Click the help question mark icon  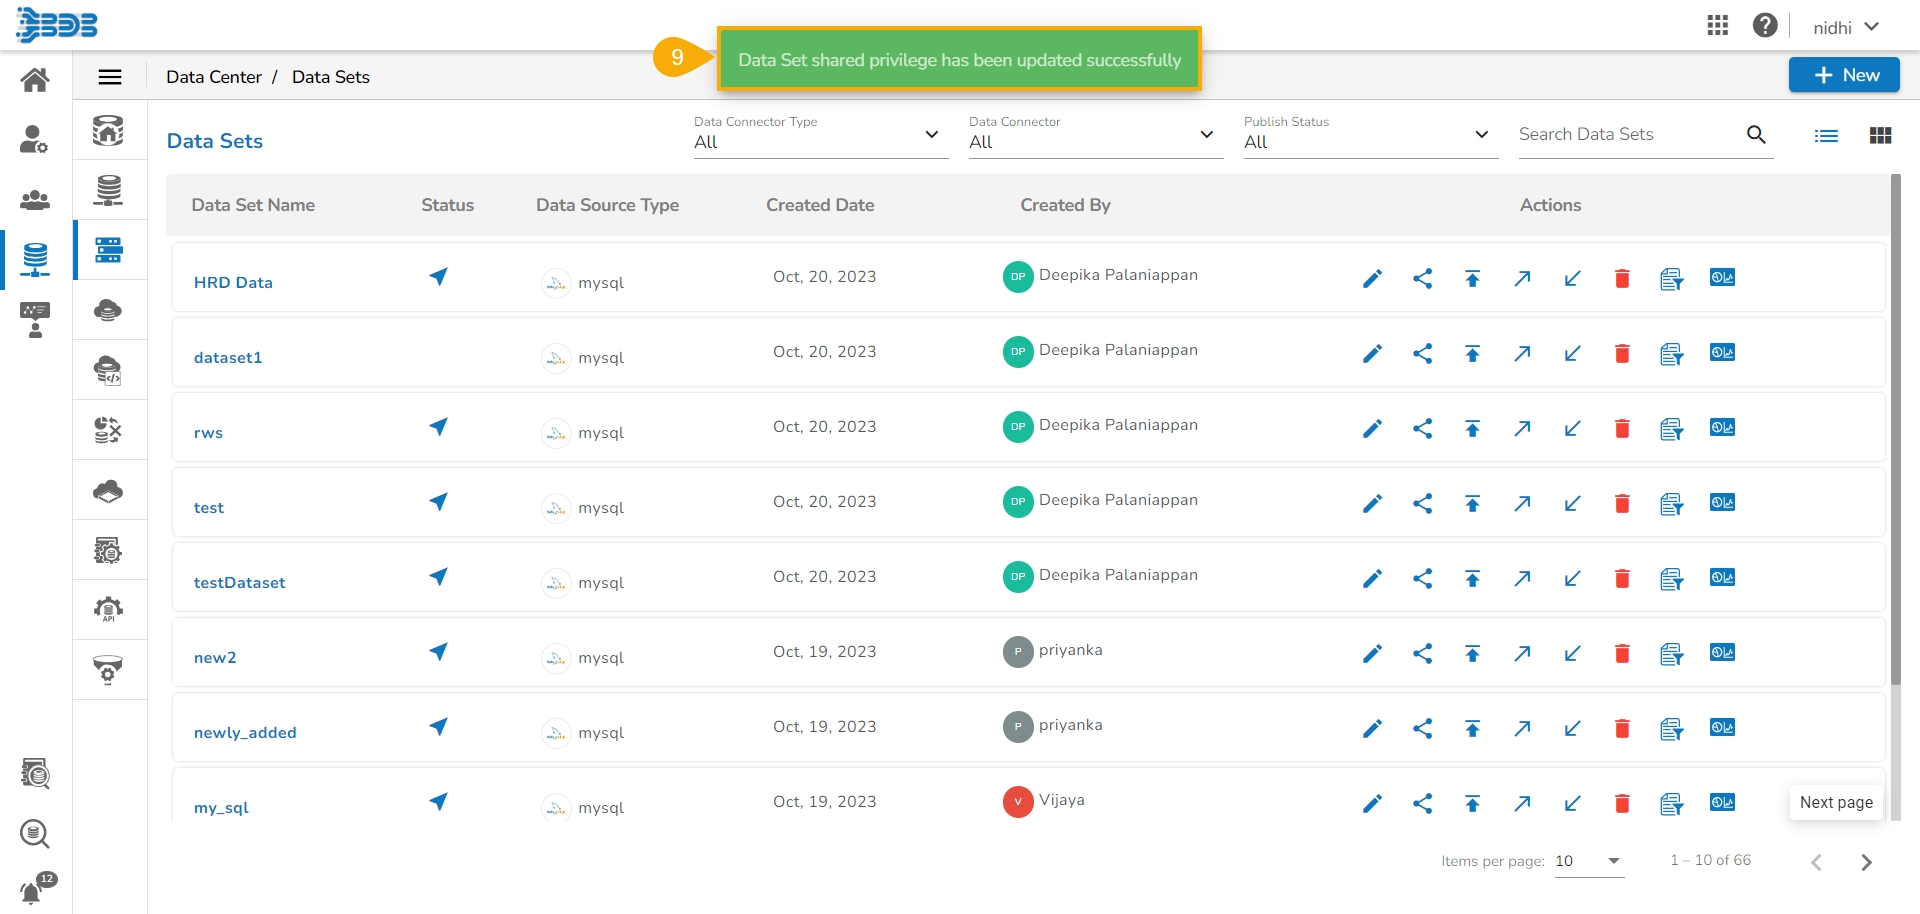(1764, 26)
